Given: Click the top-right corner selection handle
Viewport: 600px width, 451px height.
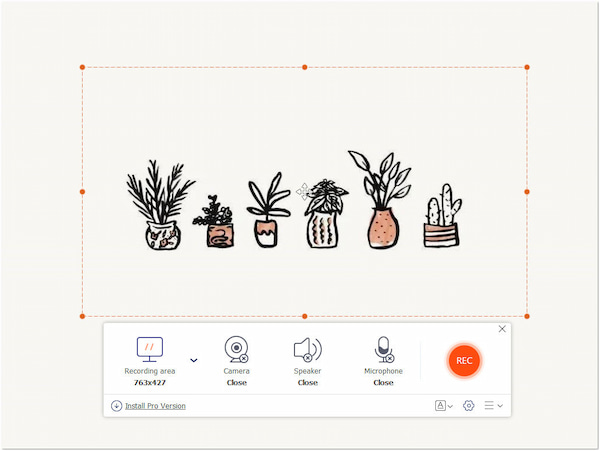Looking at the screenshot, I should tap(527, 67).
